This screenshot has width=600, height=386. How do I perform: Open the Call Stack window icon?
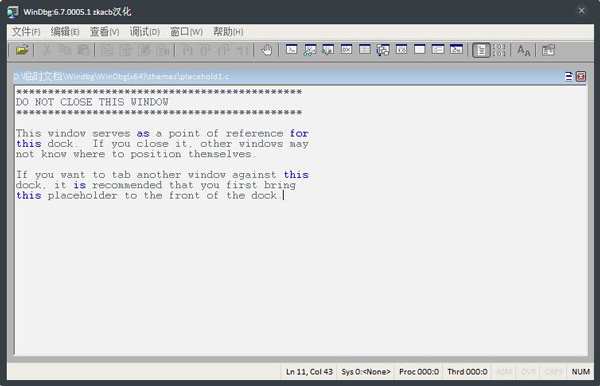pyautogui.click(x=383, y=50)
